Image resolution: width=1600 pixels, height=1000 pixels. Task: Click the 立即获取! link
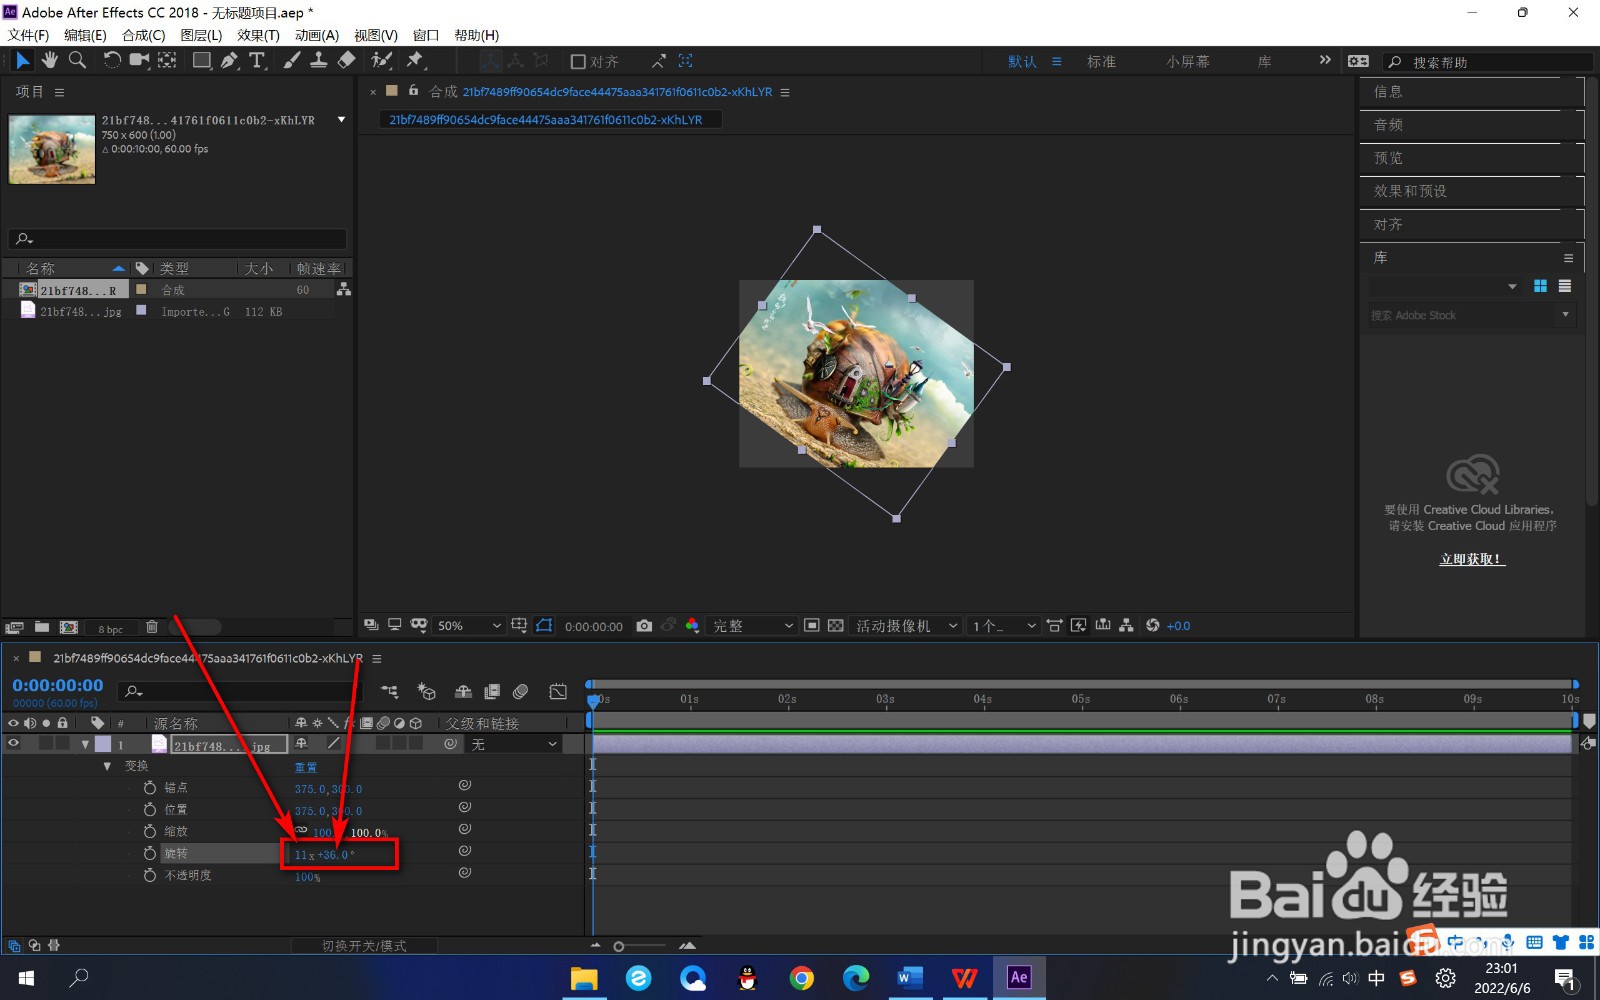point(1472,559)
